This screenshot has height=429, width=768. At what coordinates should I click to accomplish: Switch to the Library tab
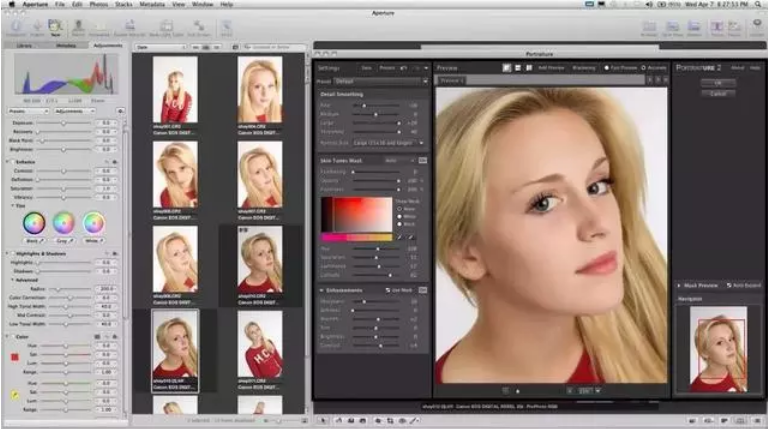pyautogui.click(x=24, y=46)
